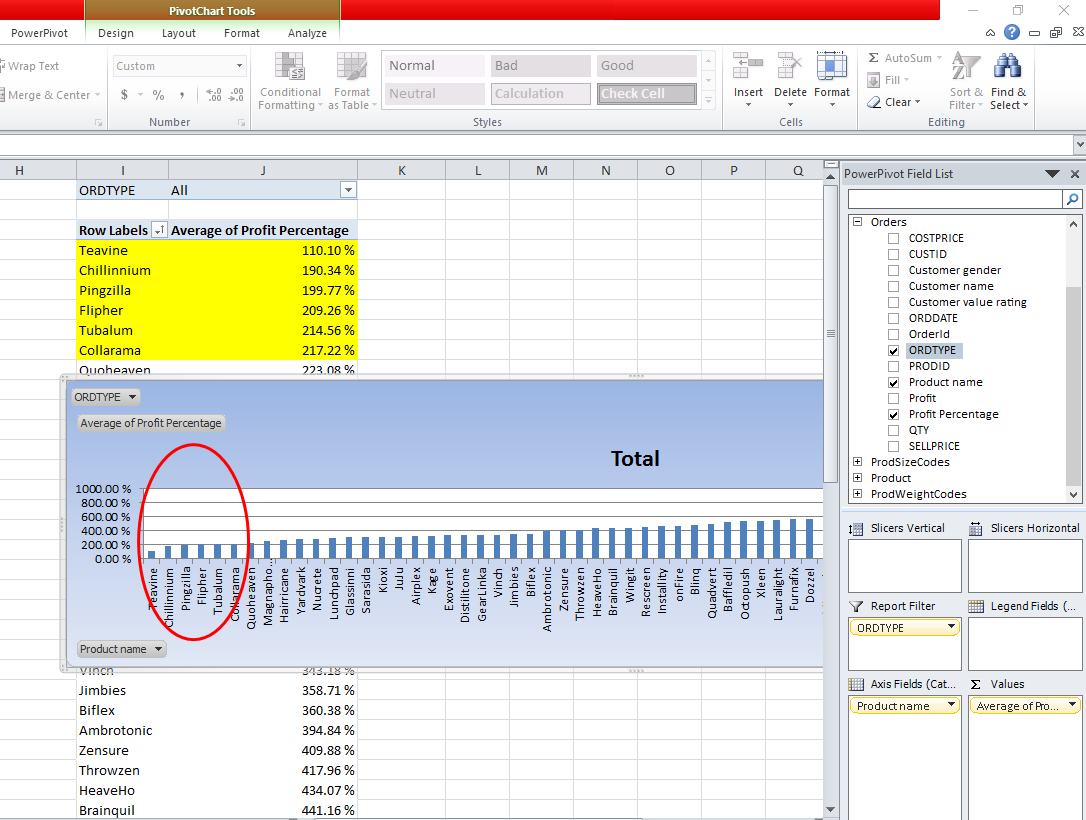Image resolution: width=1086 pixels, height=820 pixels.
Task: Apply the Check Cell style
Action: tap(647, 94)
